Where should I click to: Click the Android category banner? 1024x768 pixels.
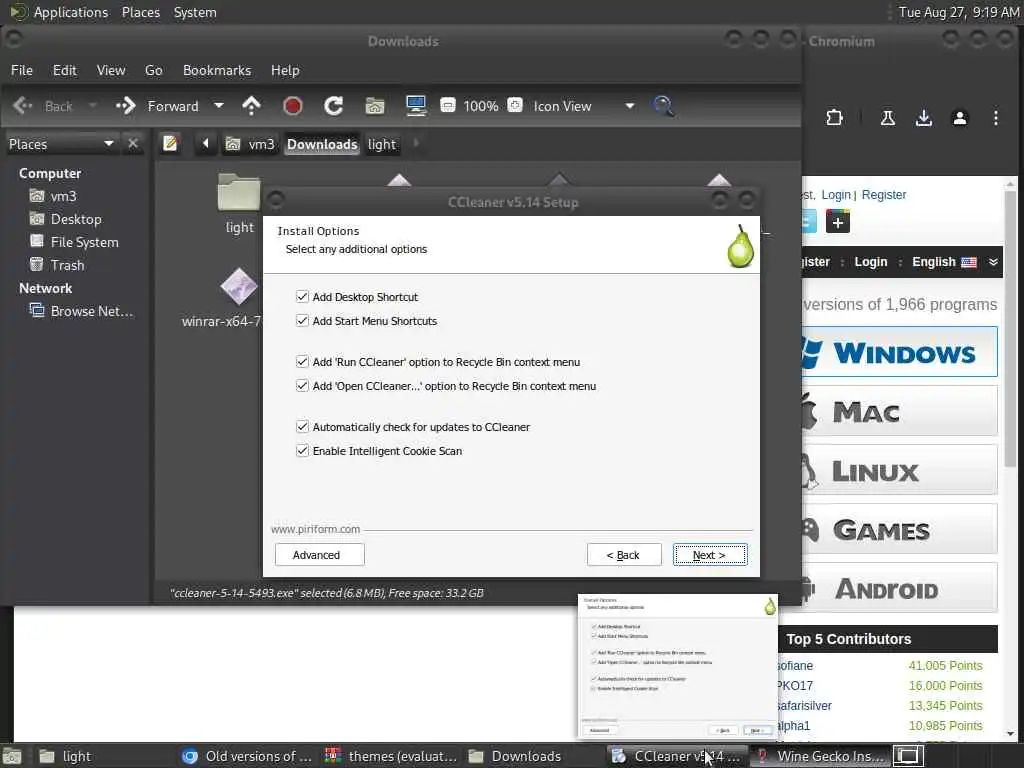tap(900, 588)
